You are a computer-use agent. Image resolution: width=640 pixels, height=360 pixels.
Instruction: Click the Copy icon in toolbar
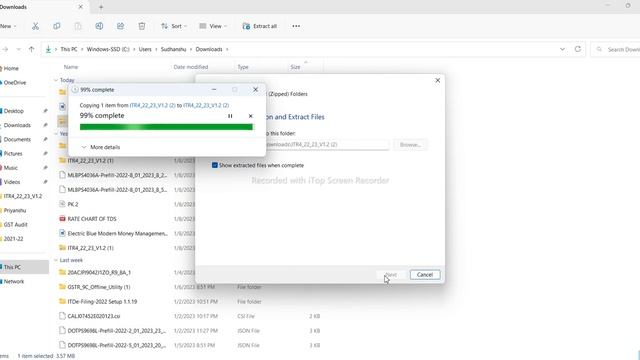[x=57, y=26]
